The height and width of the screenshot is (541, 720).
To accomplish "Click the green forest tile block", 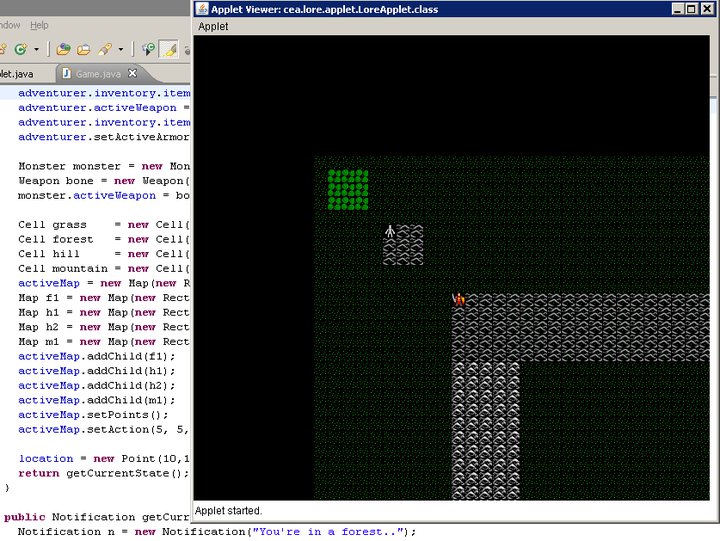I will pos(348,190).
